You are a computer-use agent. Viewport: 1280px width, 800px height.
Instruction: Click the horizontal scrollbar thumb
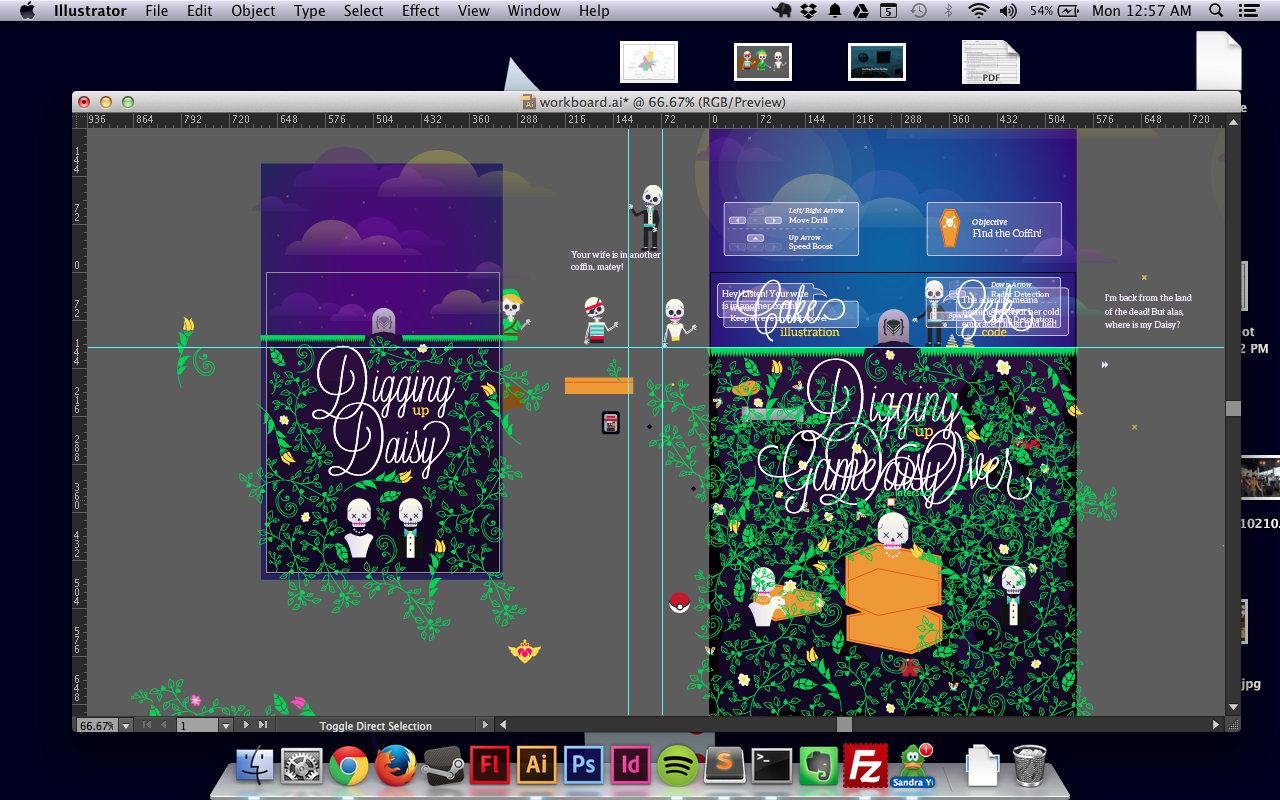tap(844, 725)
